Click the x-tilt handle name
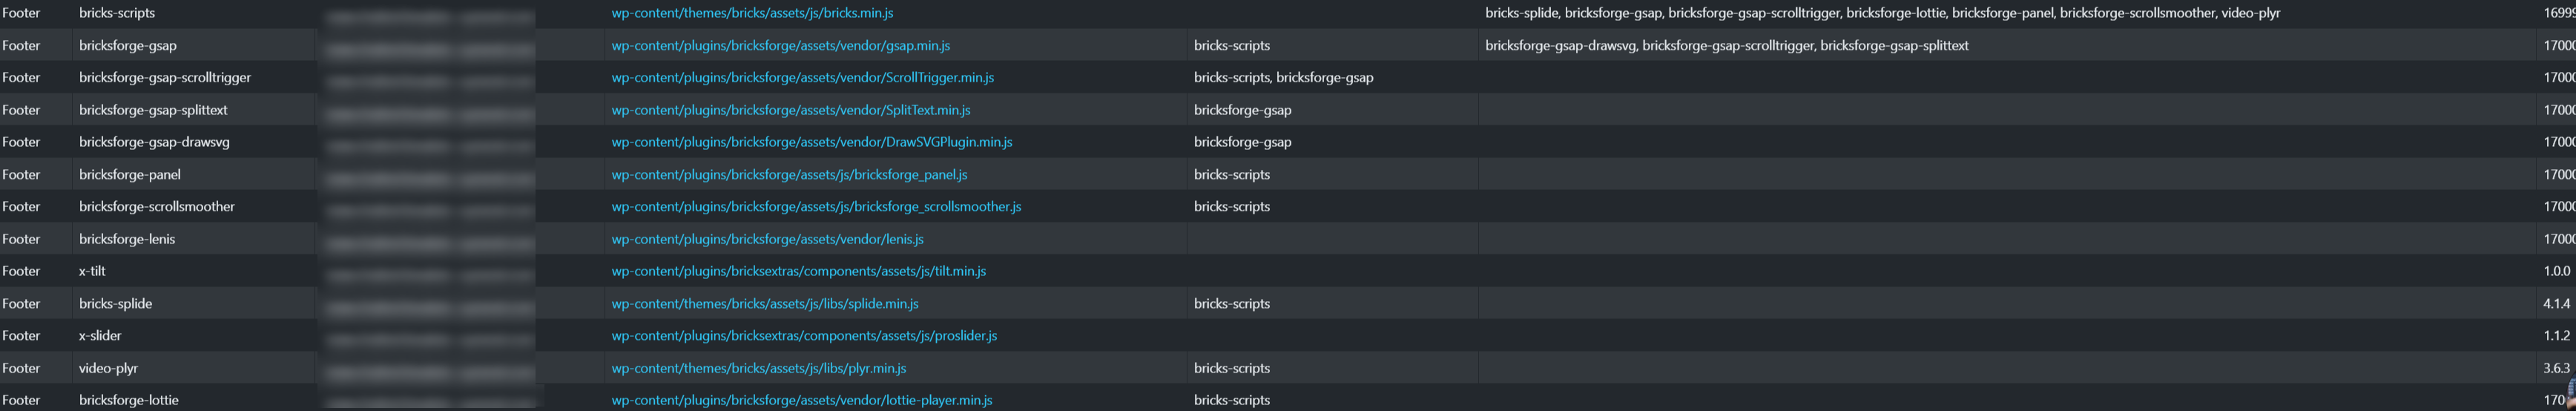This screenshot has height=411, width=2576. tap(92, 271)
